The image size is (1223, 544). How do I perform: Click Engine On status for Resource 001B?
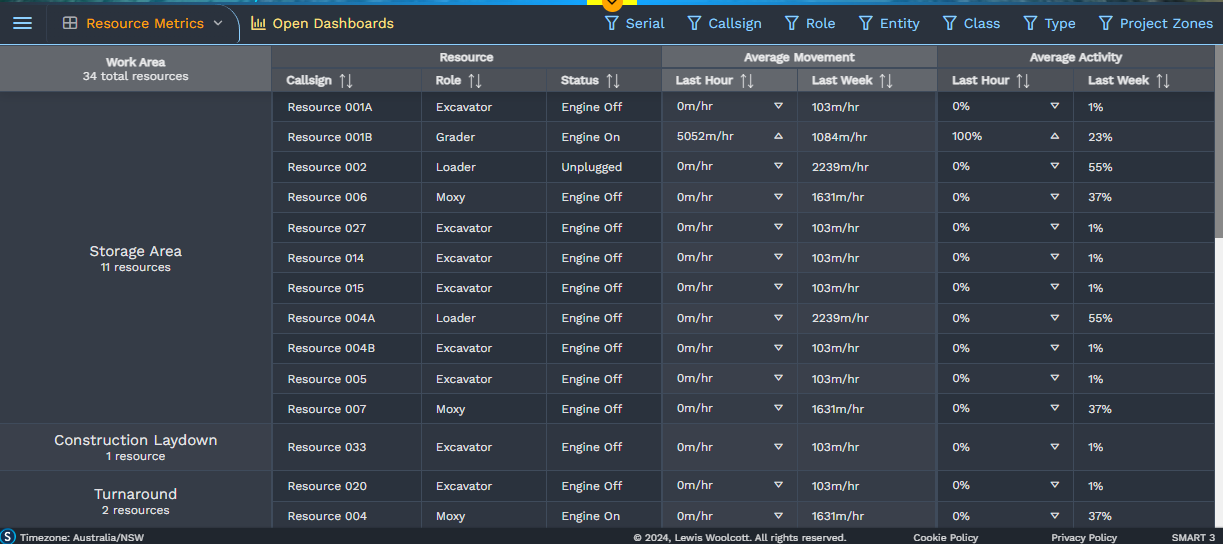click(x=590, y=137)
